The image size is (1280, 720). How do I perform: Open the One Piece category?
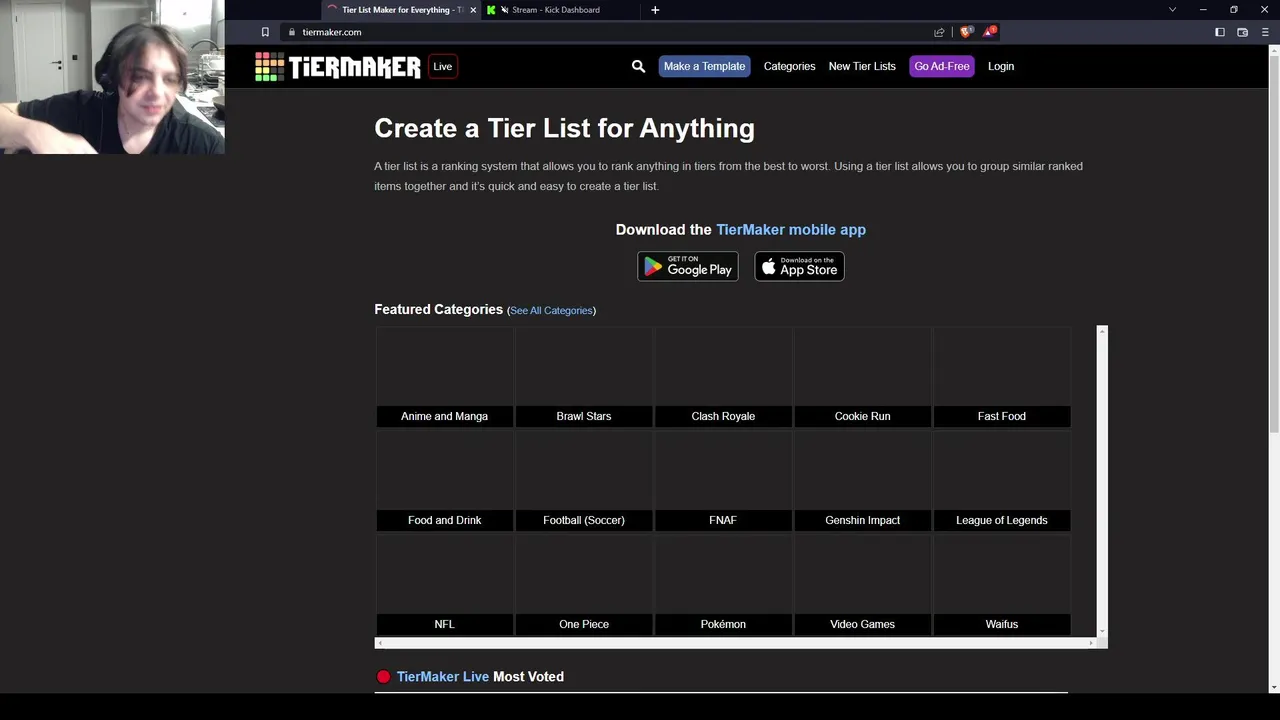[584, 585]
